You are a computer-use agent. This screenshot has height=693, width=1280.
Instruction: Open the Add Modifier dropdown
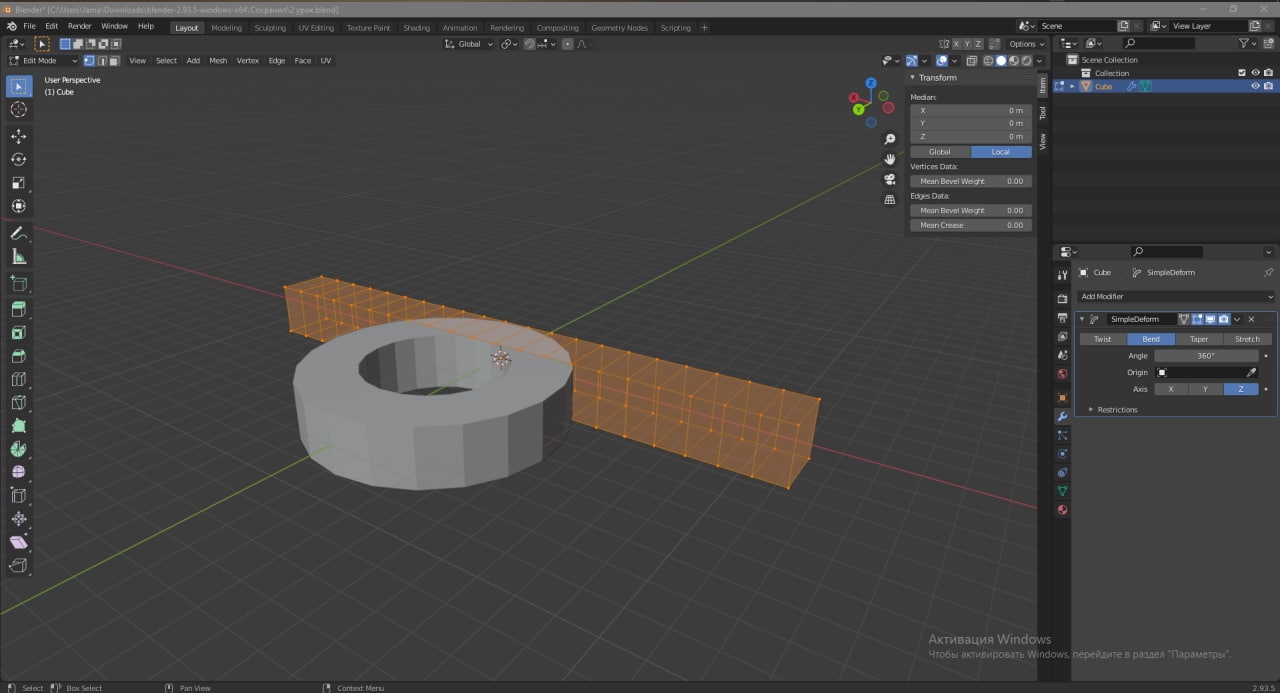(1177, 296)
